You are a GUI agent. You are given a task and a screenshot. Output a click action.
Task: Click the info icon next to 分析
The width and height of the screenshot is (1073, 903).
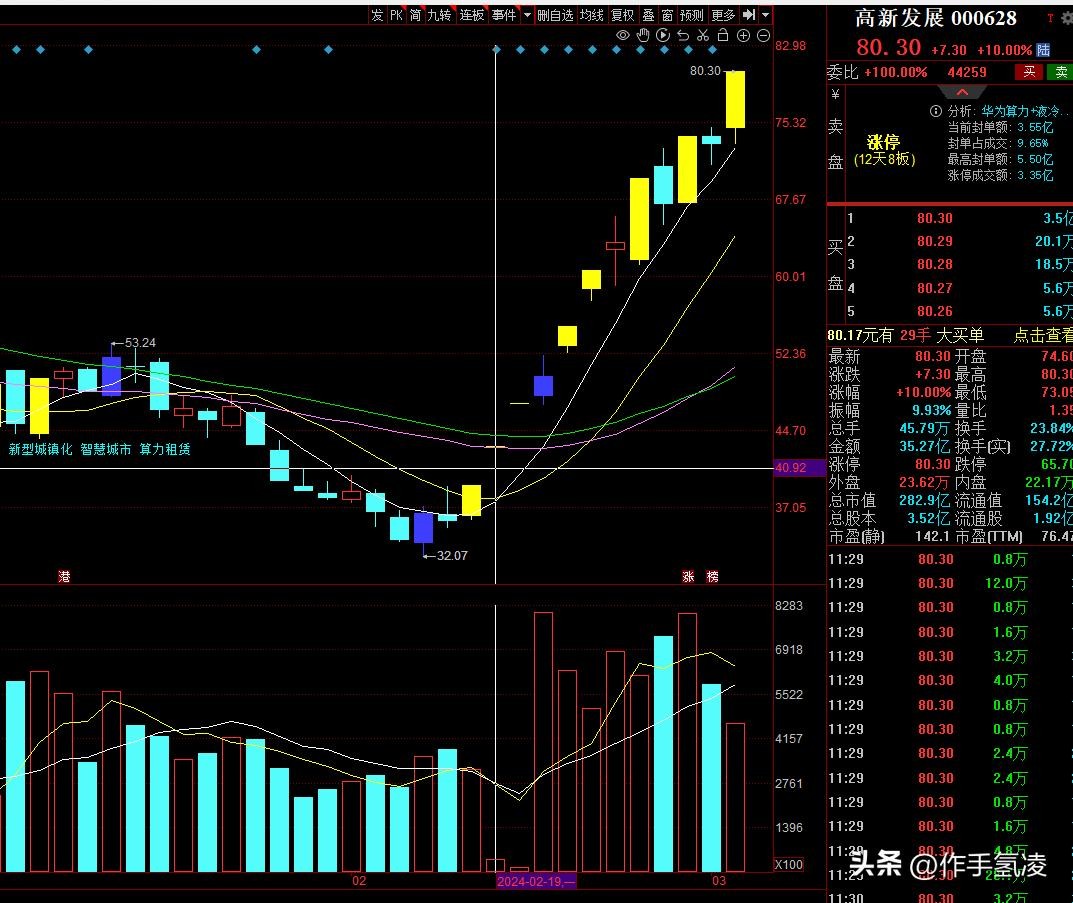tap(936, 111)
